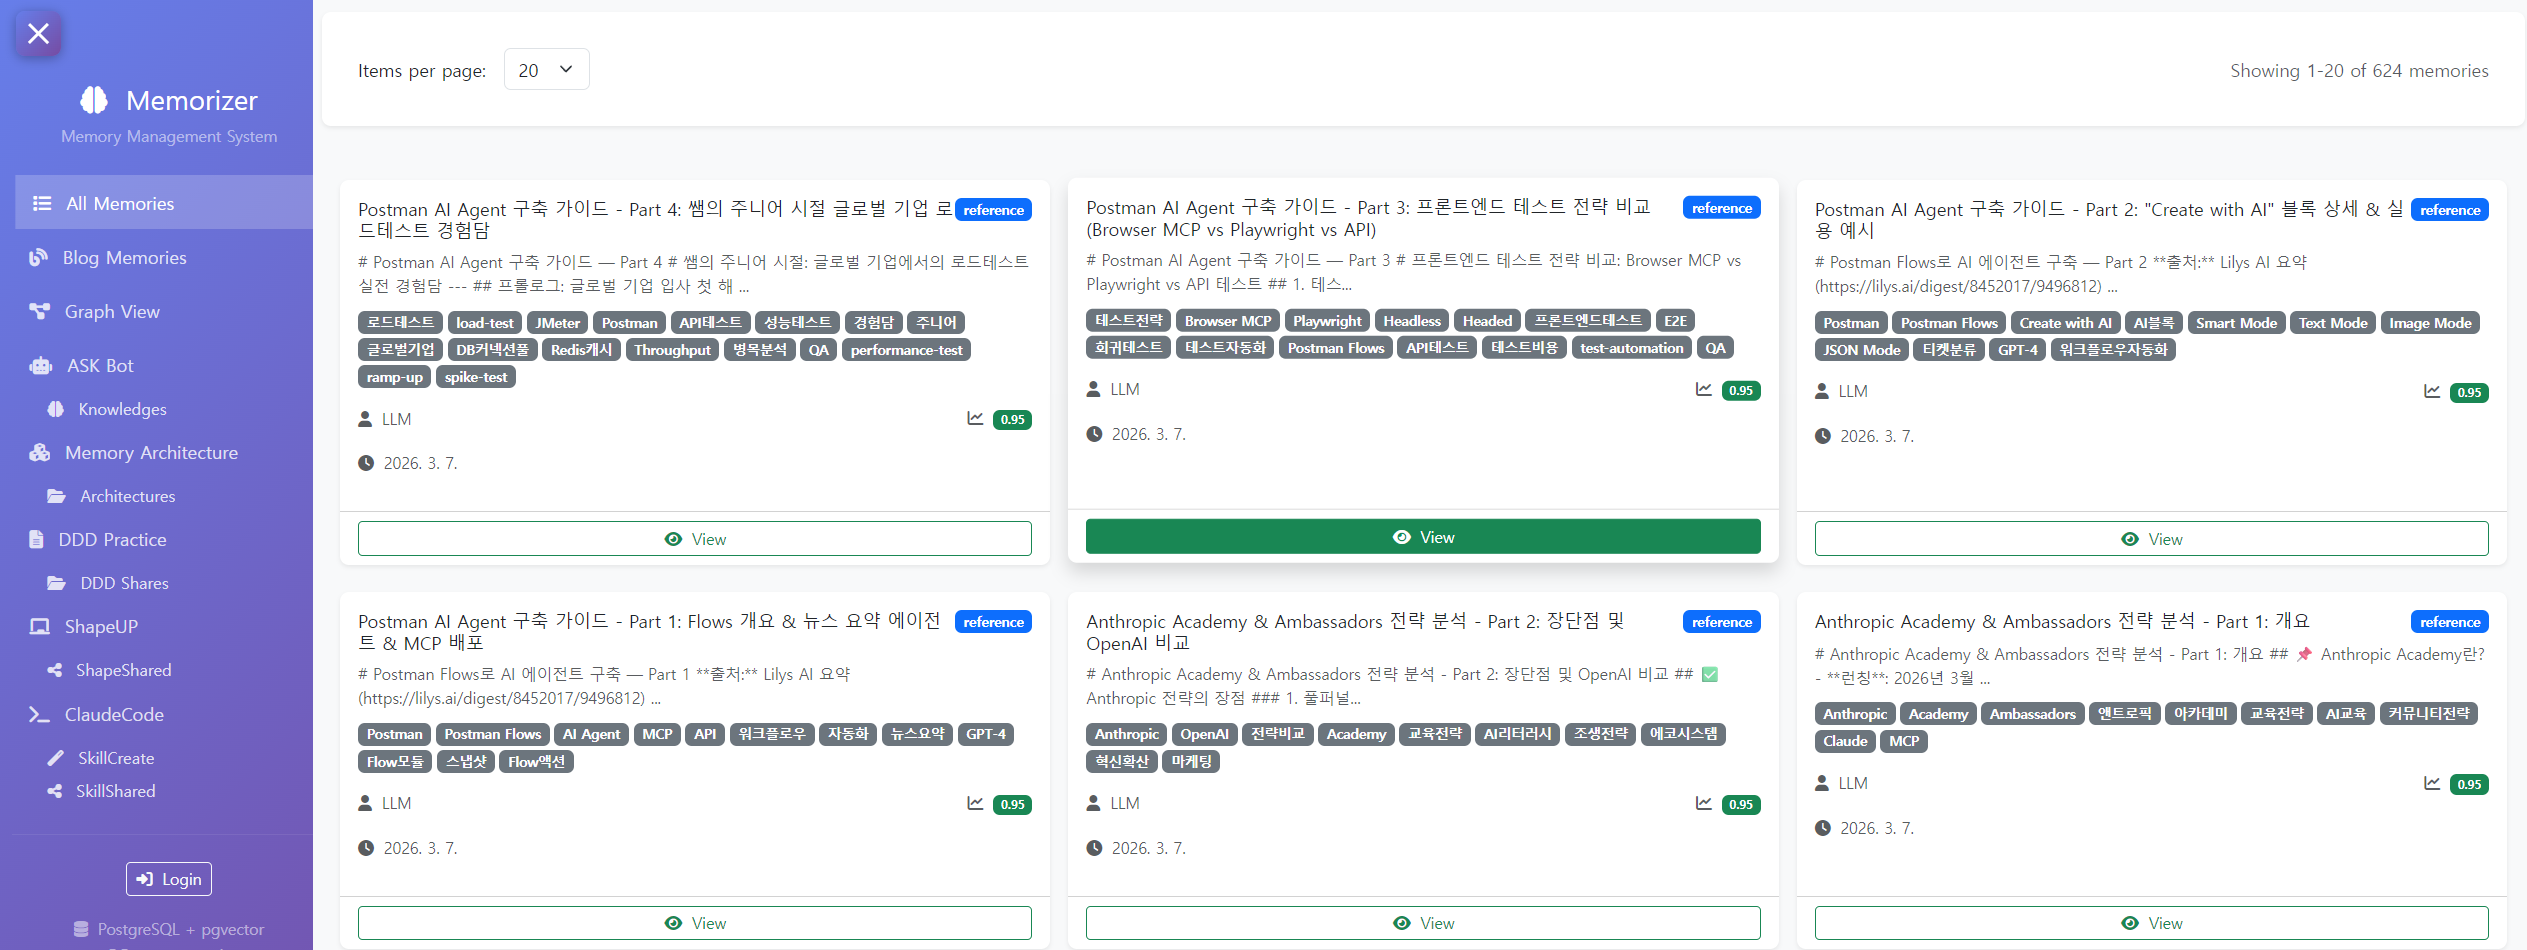Select All Memories in the sidebar

[120, 204]
